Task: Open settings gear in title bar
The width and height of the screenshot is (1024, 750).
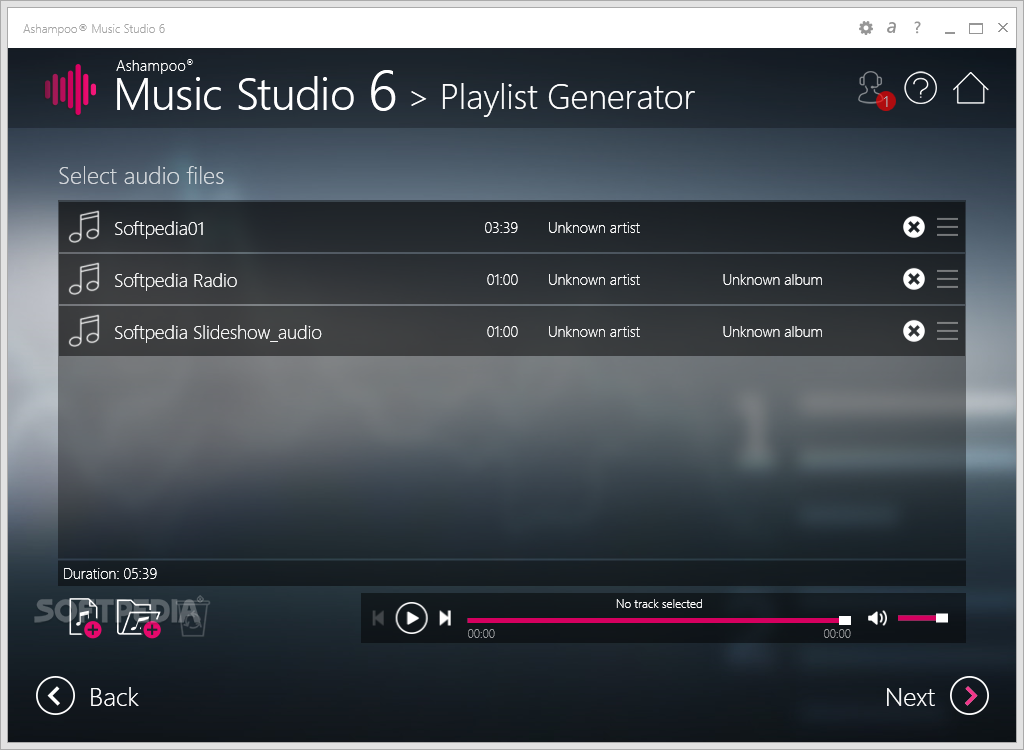Action: tap(865, 28)
